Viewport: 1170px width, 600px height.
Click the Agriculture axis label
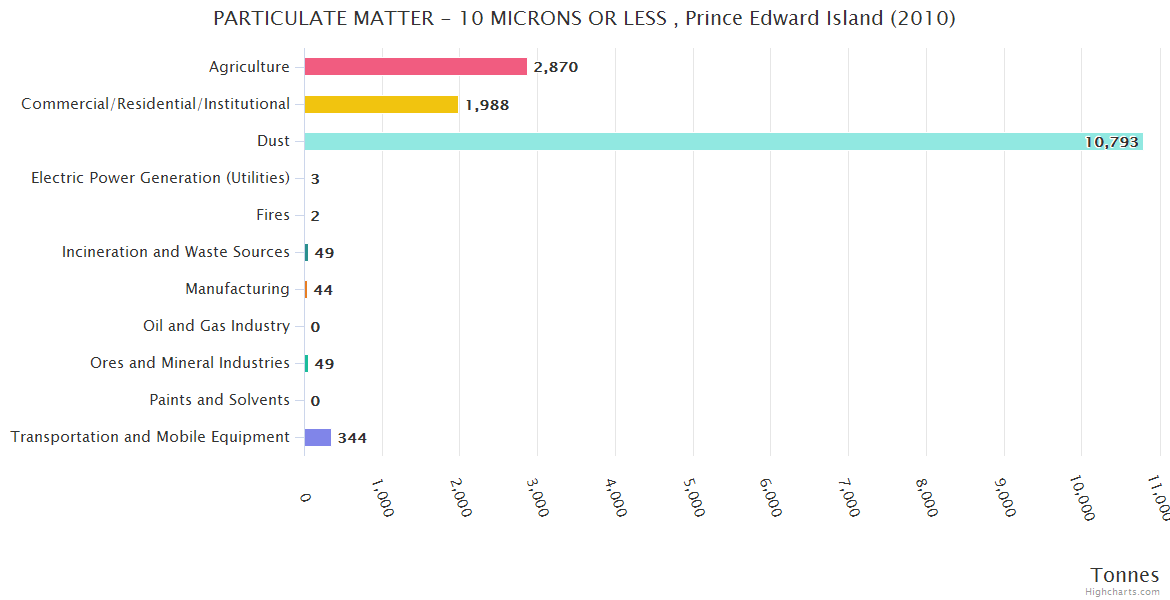[249, 67]
